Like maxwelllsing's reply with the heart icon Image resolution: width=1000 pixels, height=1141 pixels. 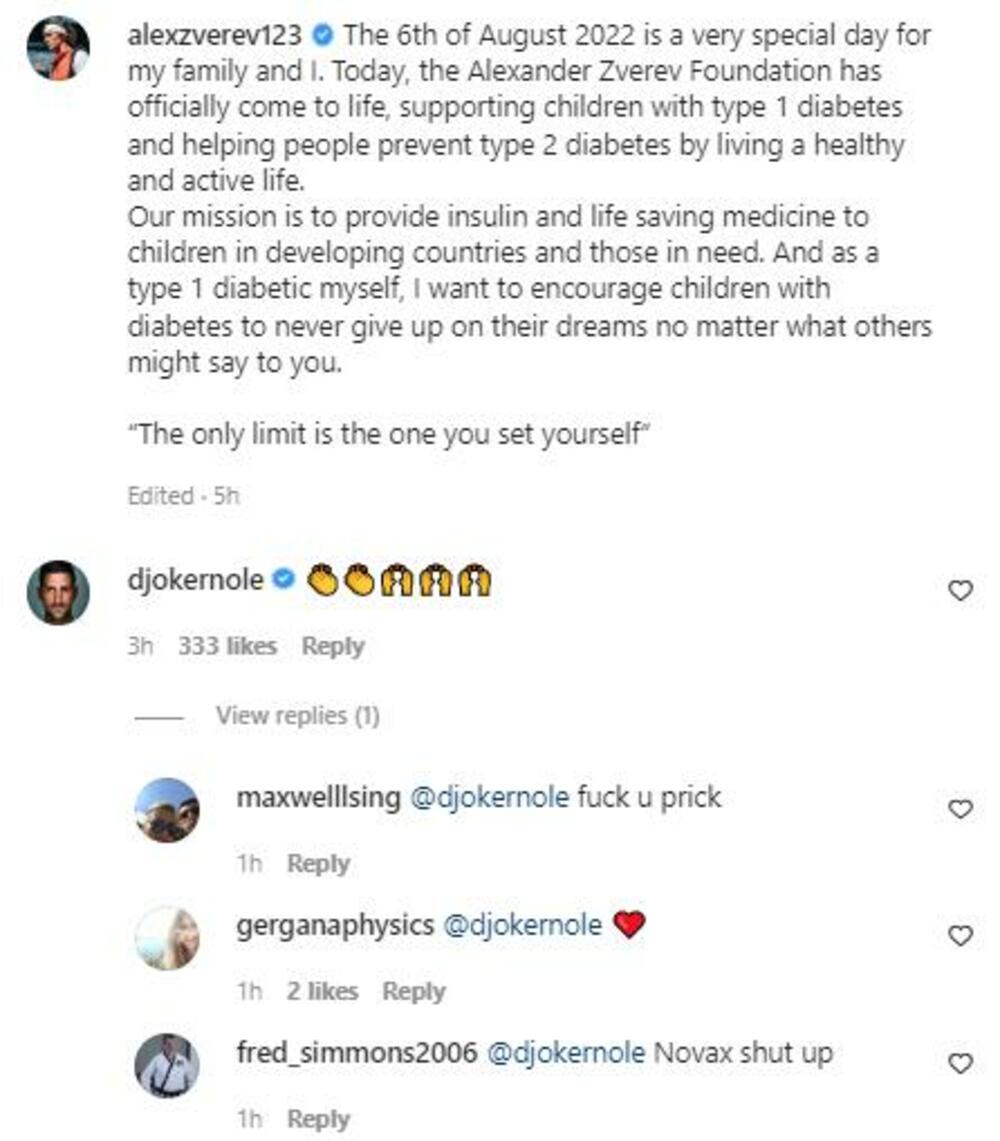(x=960, y=808)
